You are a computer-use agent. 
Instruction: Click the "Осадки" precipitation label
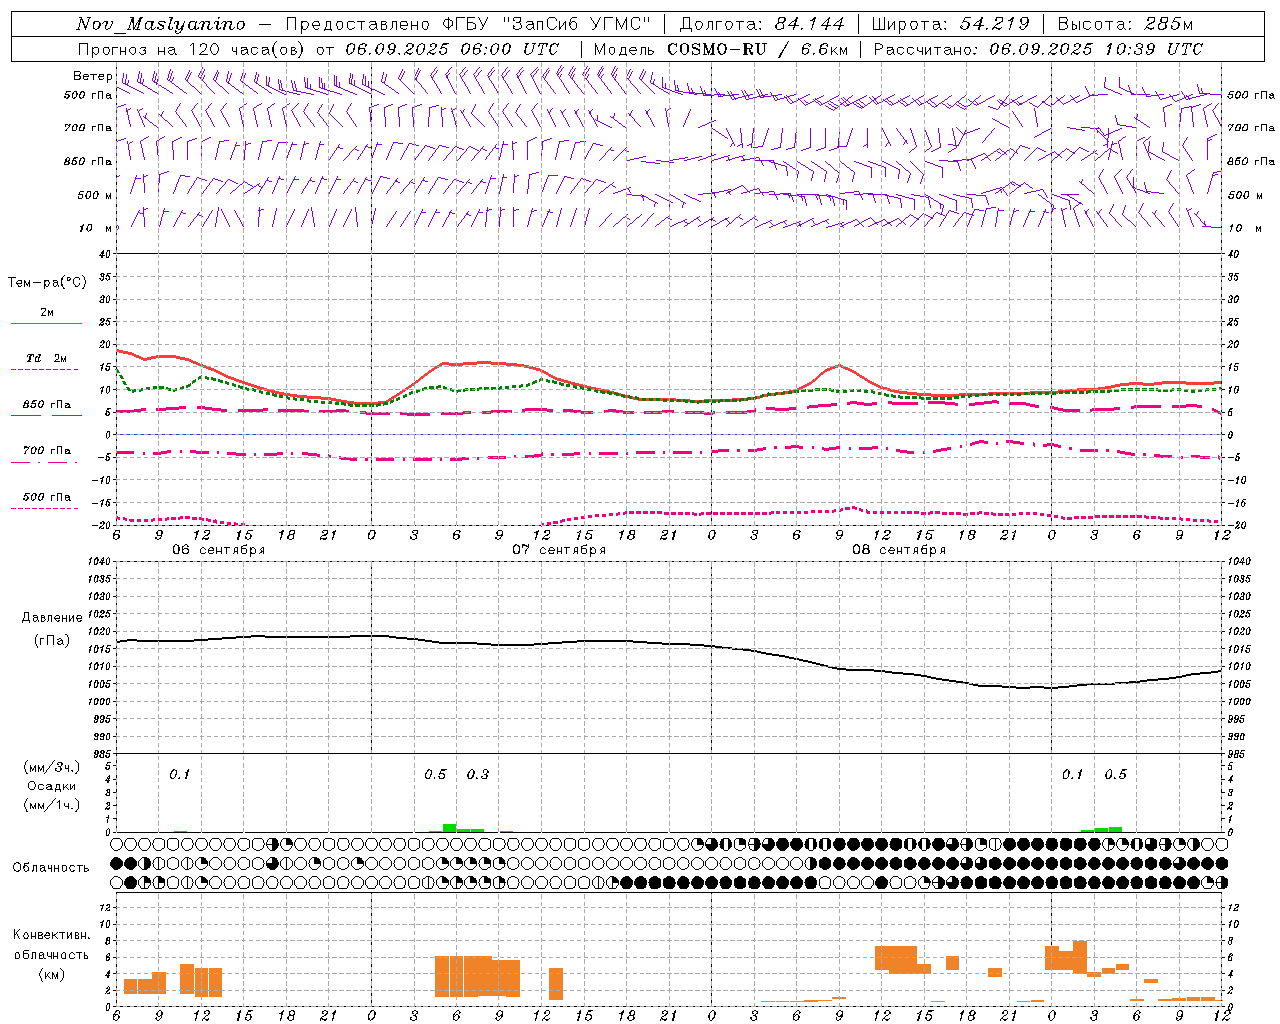[52, 786]
